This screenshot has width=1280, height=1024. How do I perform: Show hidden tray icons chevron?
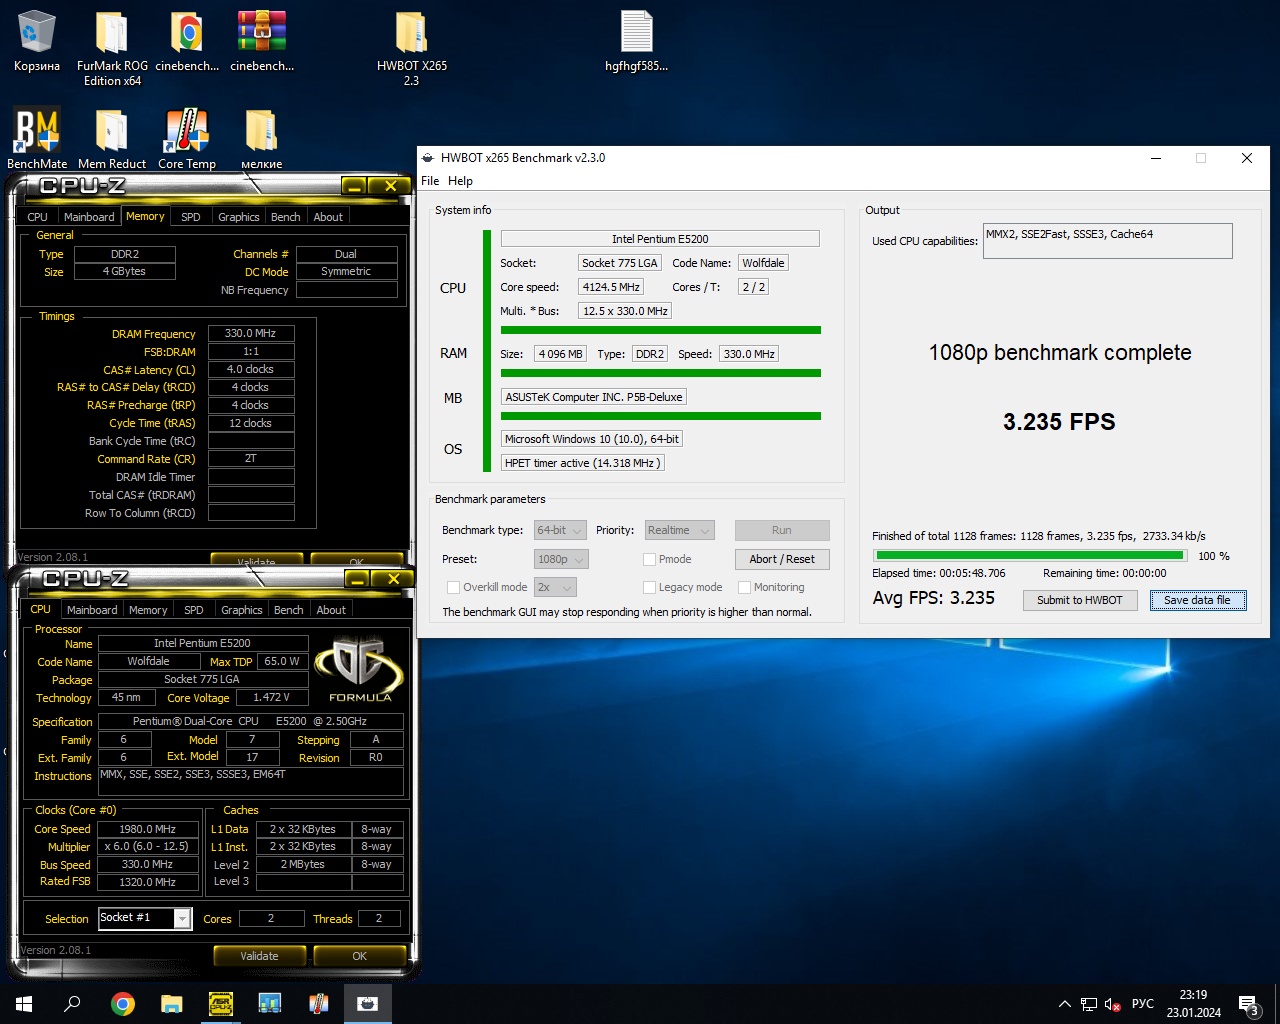[1065, 1004]
